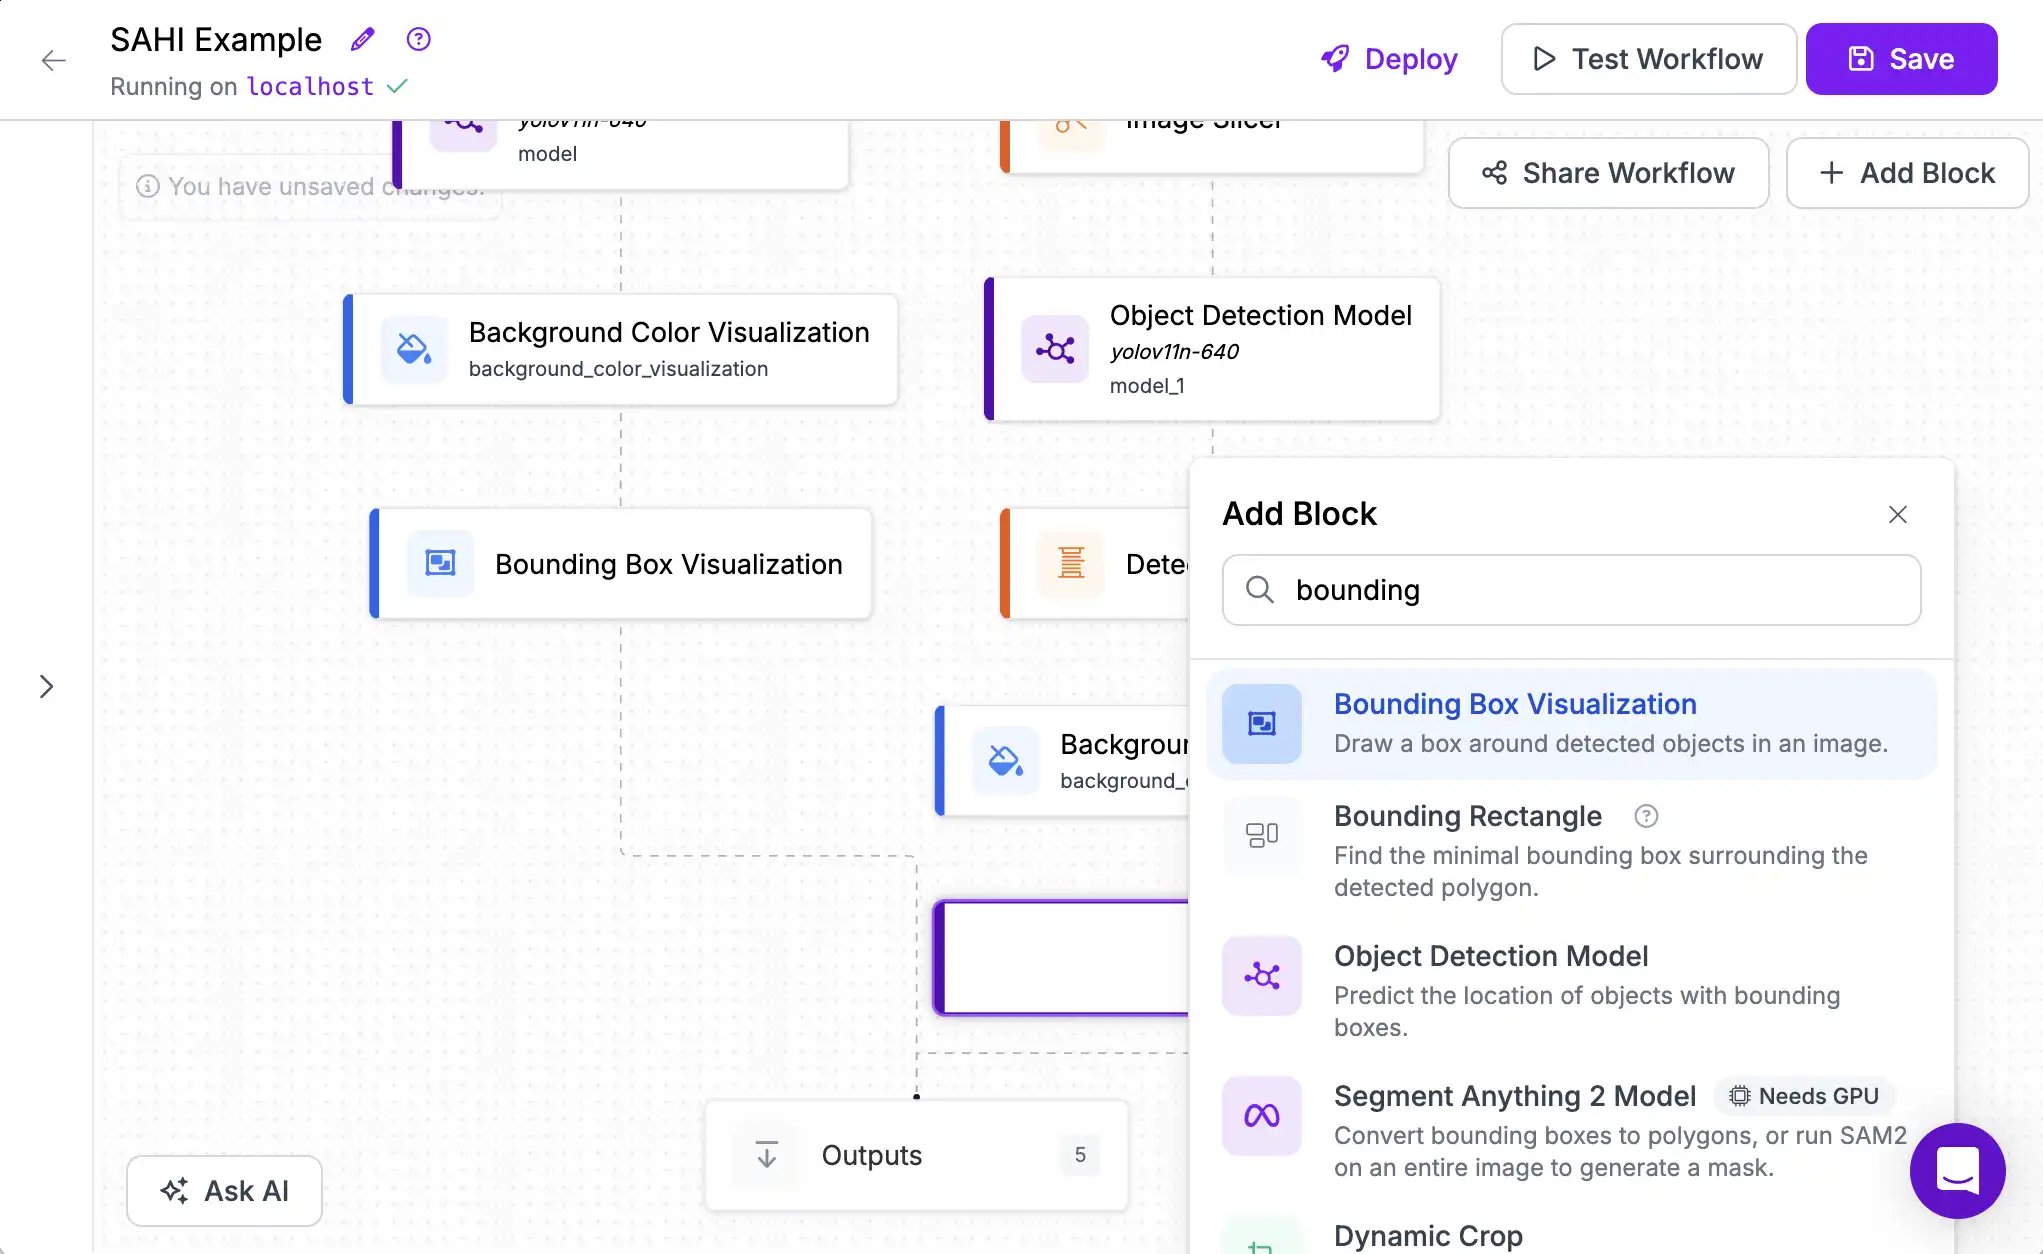Expand the left sidebar chevron
Screen dimensions: 2043x1254
click(46, 686)
